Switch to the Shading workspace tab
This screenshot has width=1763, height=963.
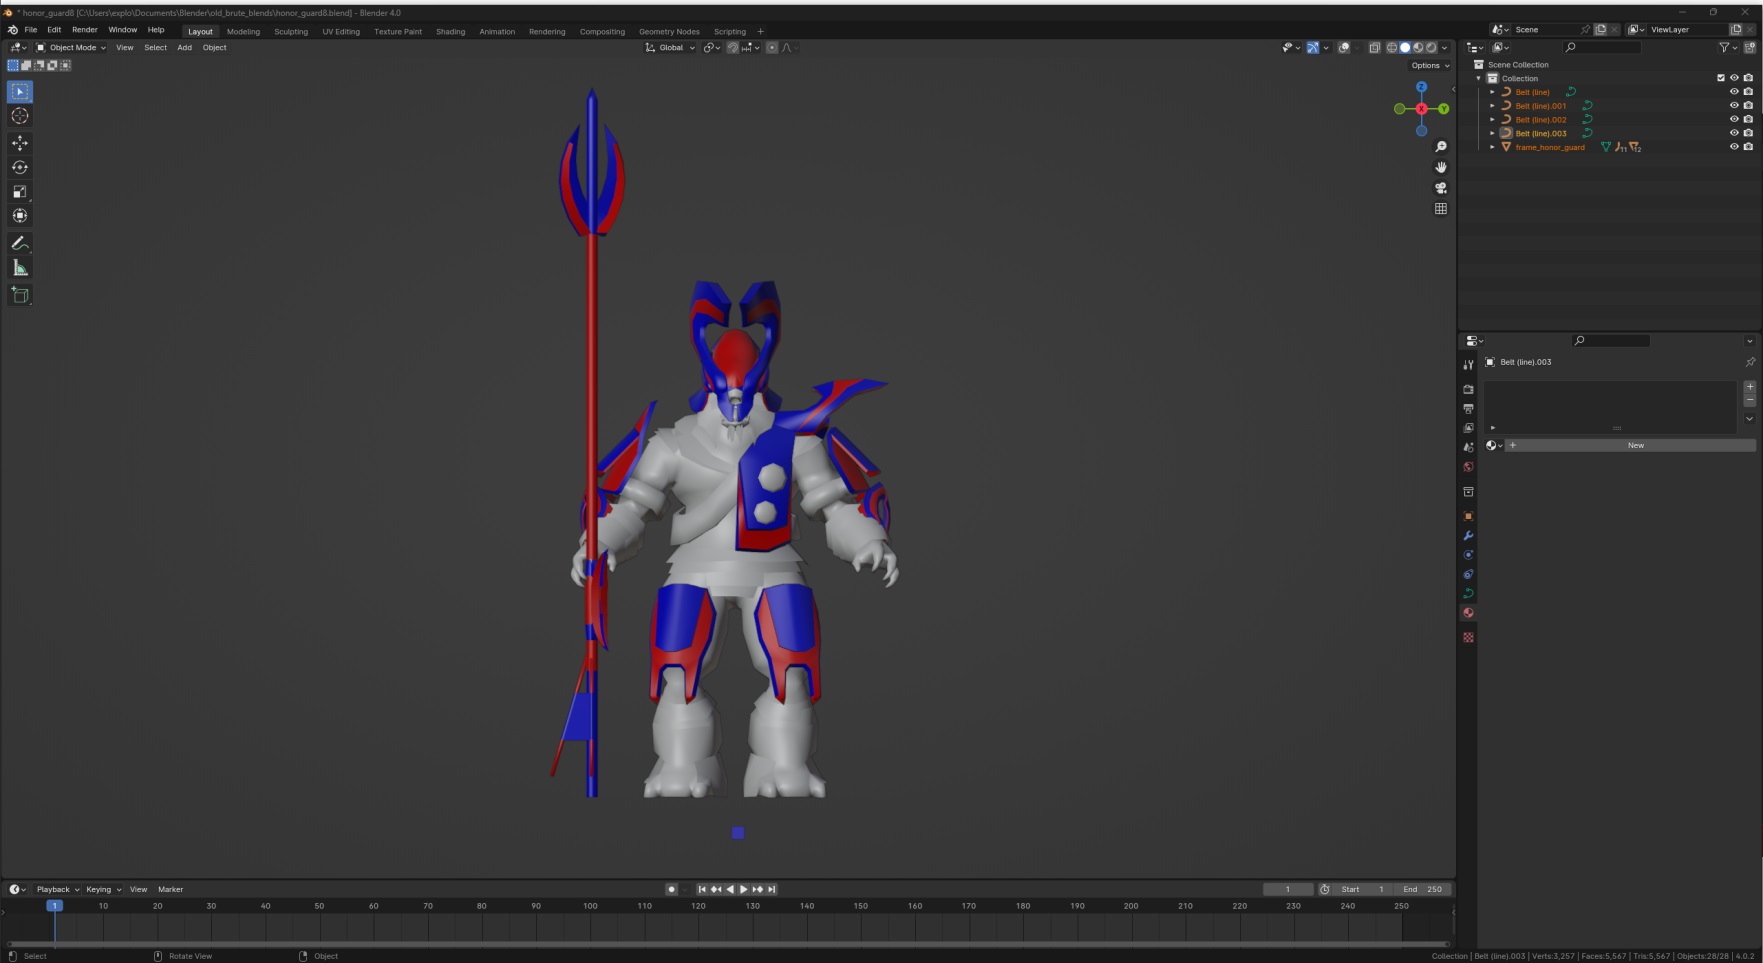[x=450, y=31]
